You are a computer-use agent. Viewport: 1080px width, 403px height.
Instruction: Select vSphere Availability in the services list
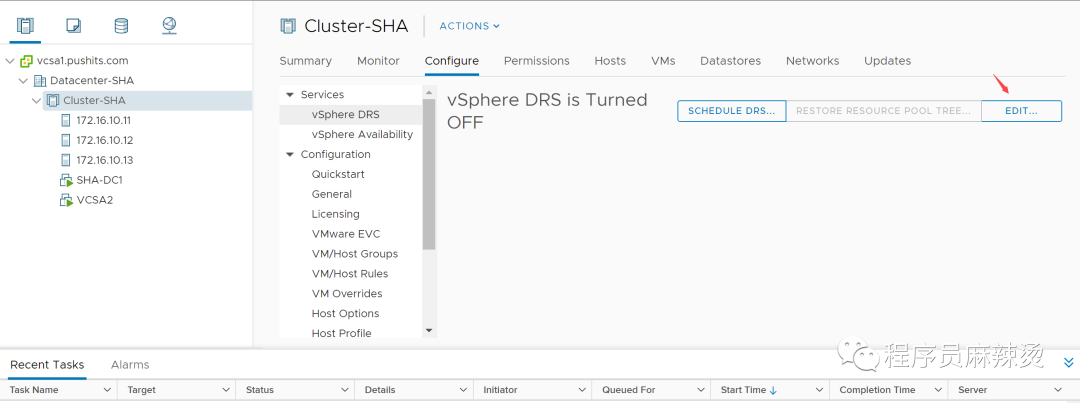pyautogui.click(x=362, y=135)
